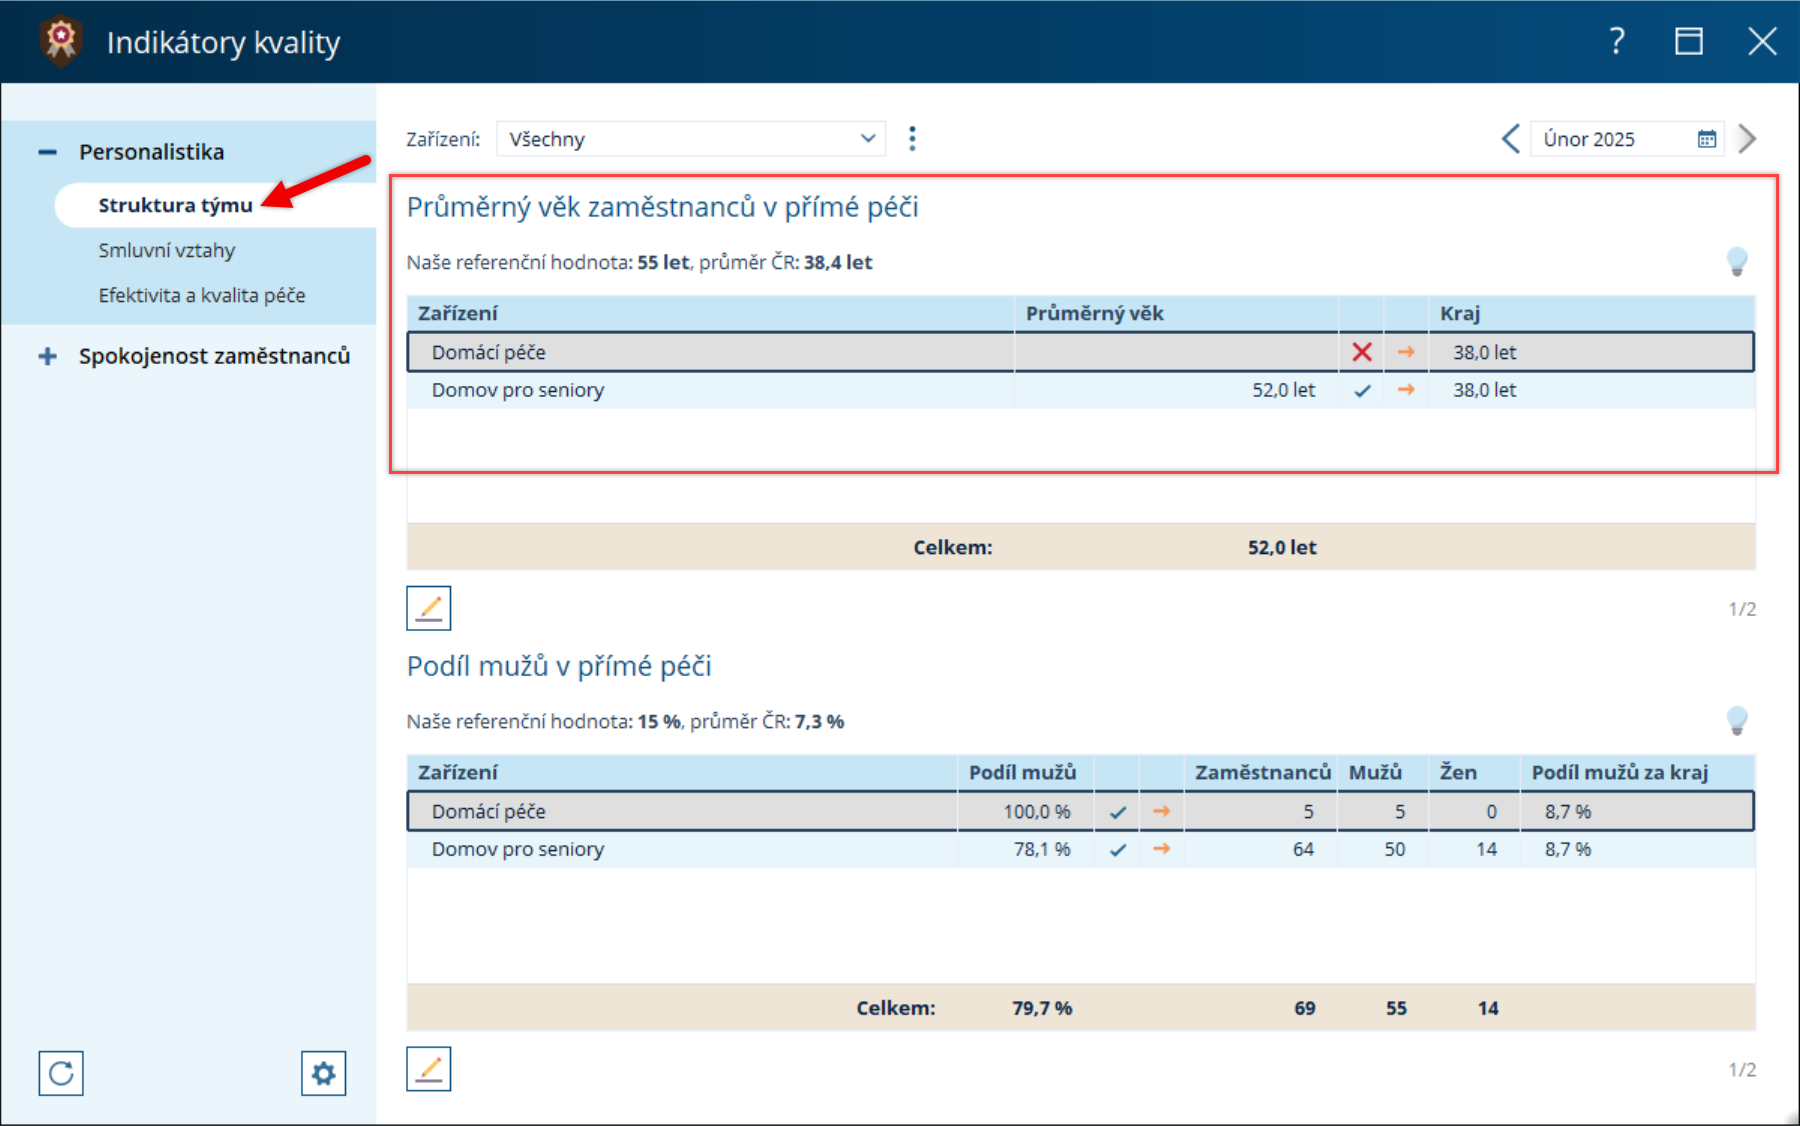Viewport: 1800px width, 1126px height.
Task: Go to previous month with left chevron
Action: coord(1510,139)
